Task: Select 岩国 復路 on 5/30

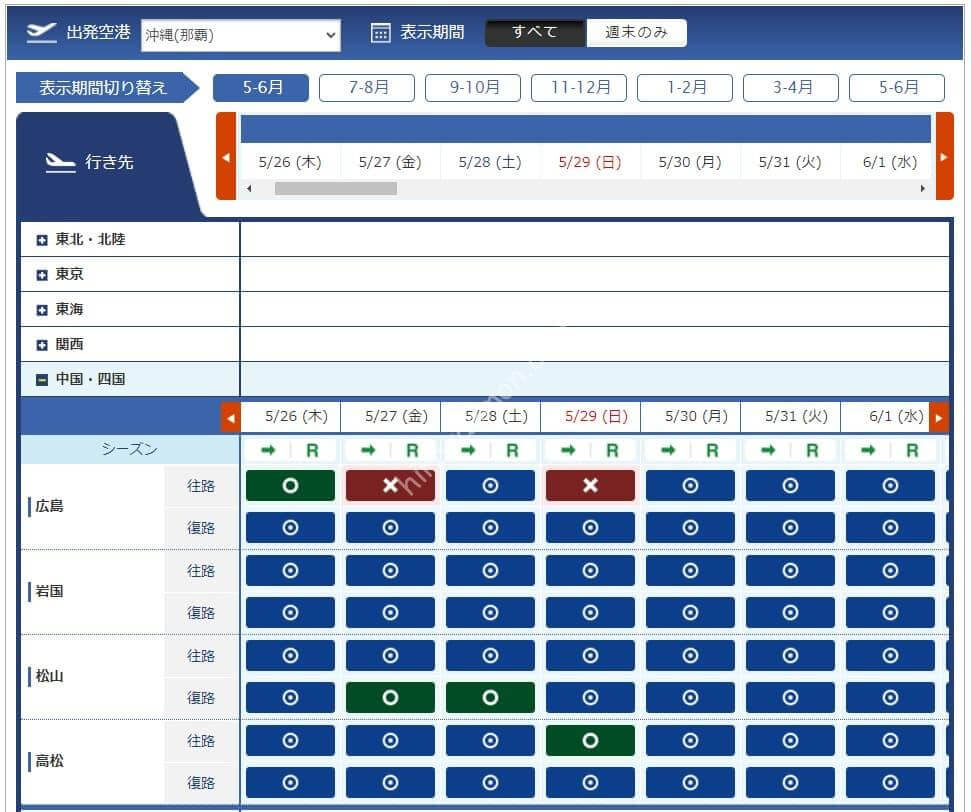Action: pyautogui.click(x=690, y=613)
